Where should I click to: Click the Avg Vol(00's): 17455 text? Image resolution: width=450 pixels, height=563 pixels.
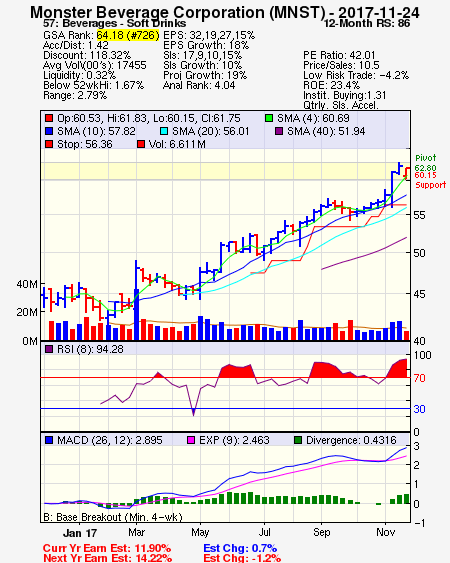click(x=95, y=65)
